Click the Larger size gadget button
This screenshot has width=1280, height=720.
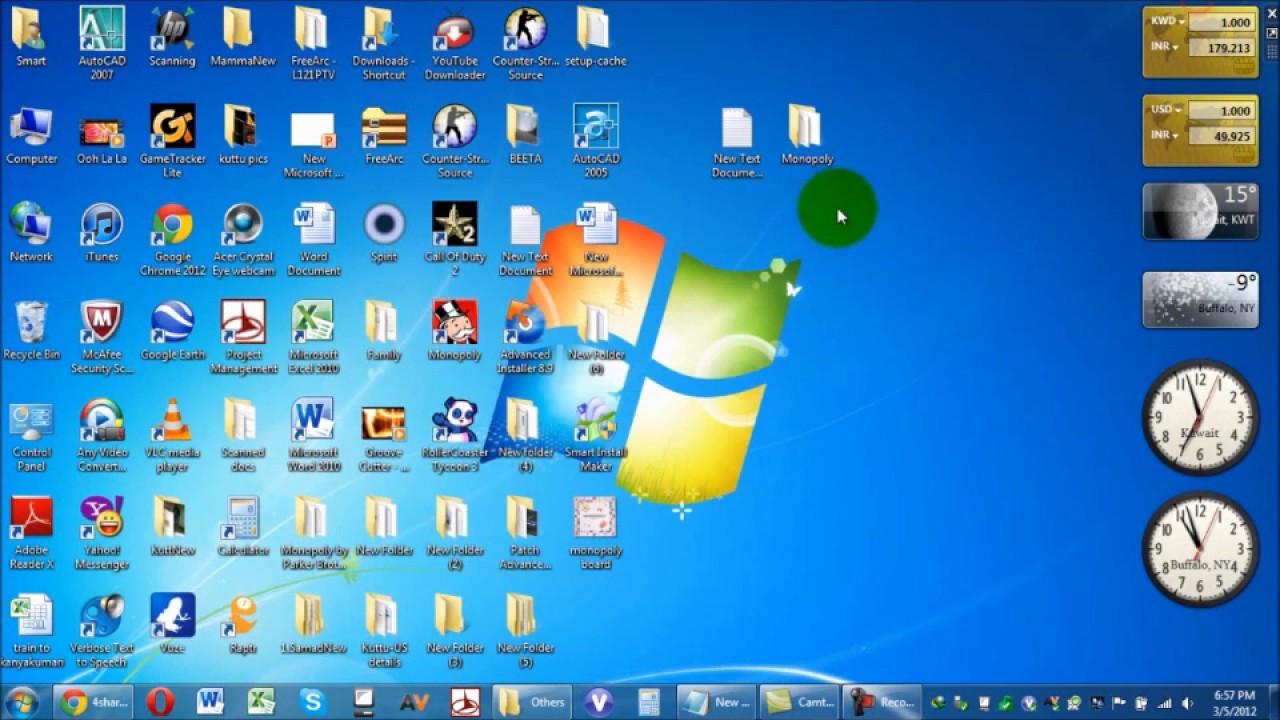click(x=1272, y=33)
